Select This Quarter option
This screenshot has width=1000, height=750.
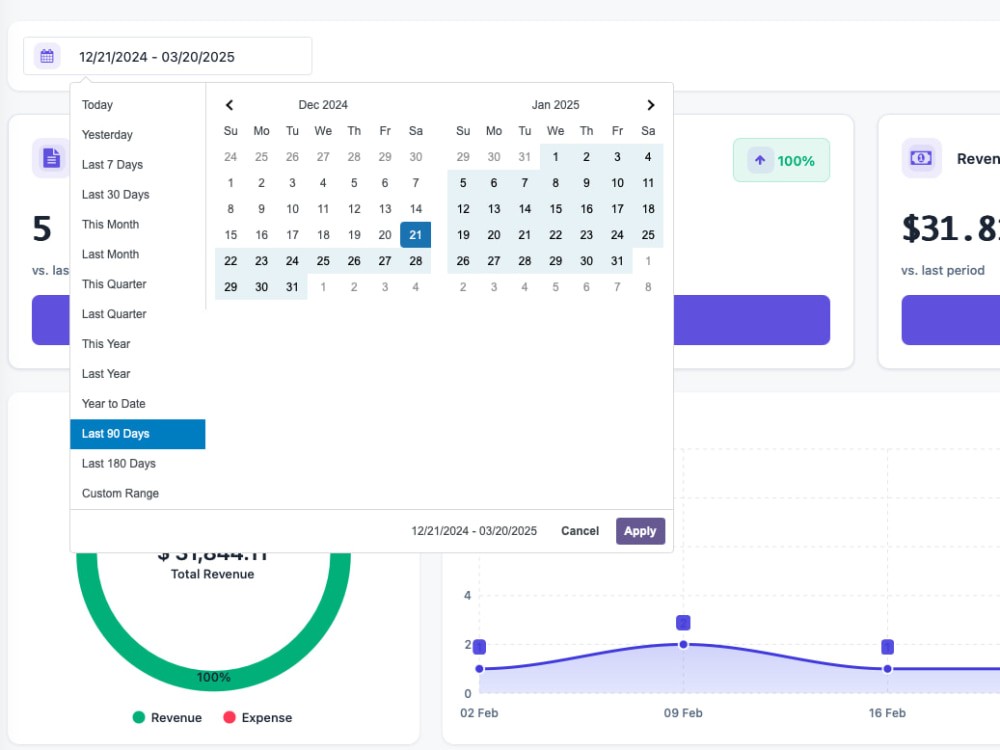(x=138, y=284)
